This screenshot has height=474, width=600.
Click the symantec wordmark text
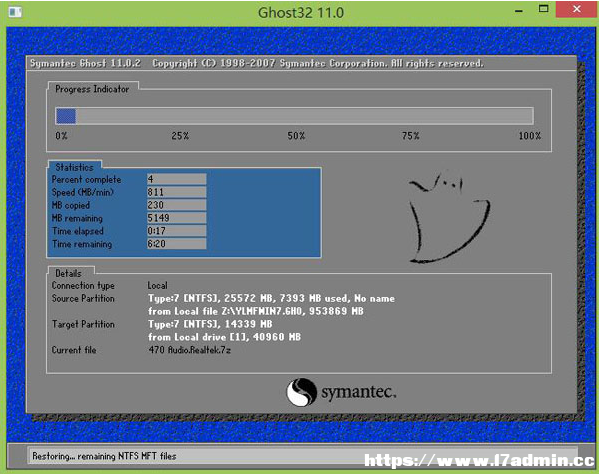(x=359, y=392)
